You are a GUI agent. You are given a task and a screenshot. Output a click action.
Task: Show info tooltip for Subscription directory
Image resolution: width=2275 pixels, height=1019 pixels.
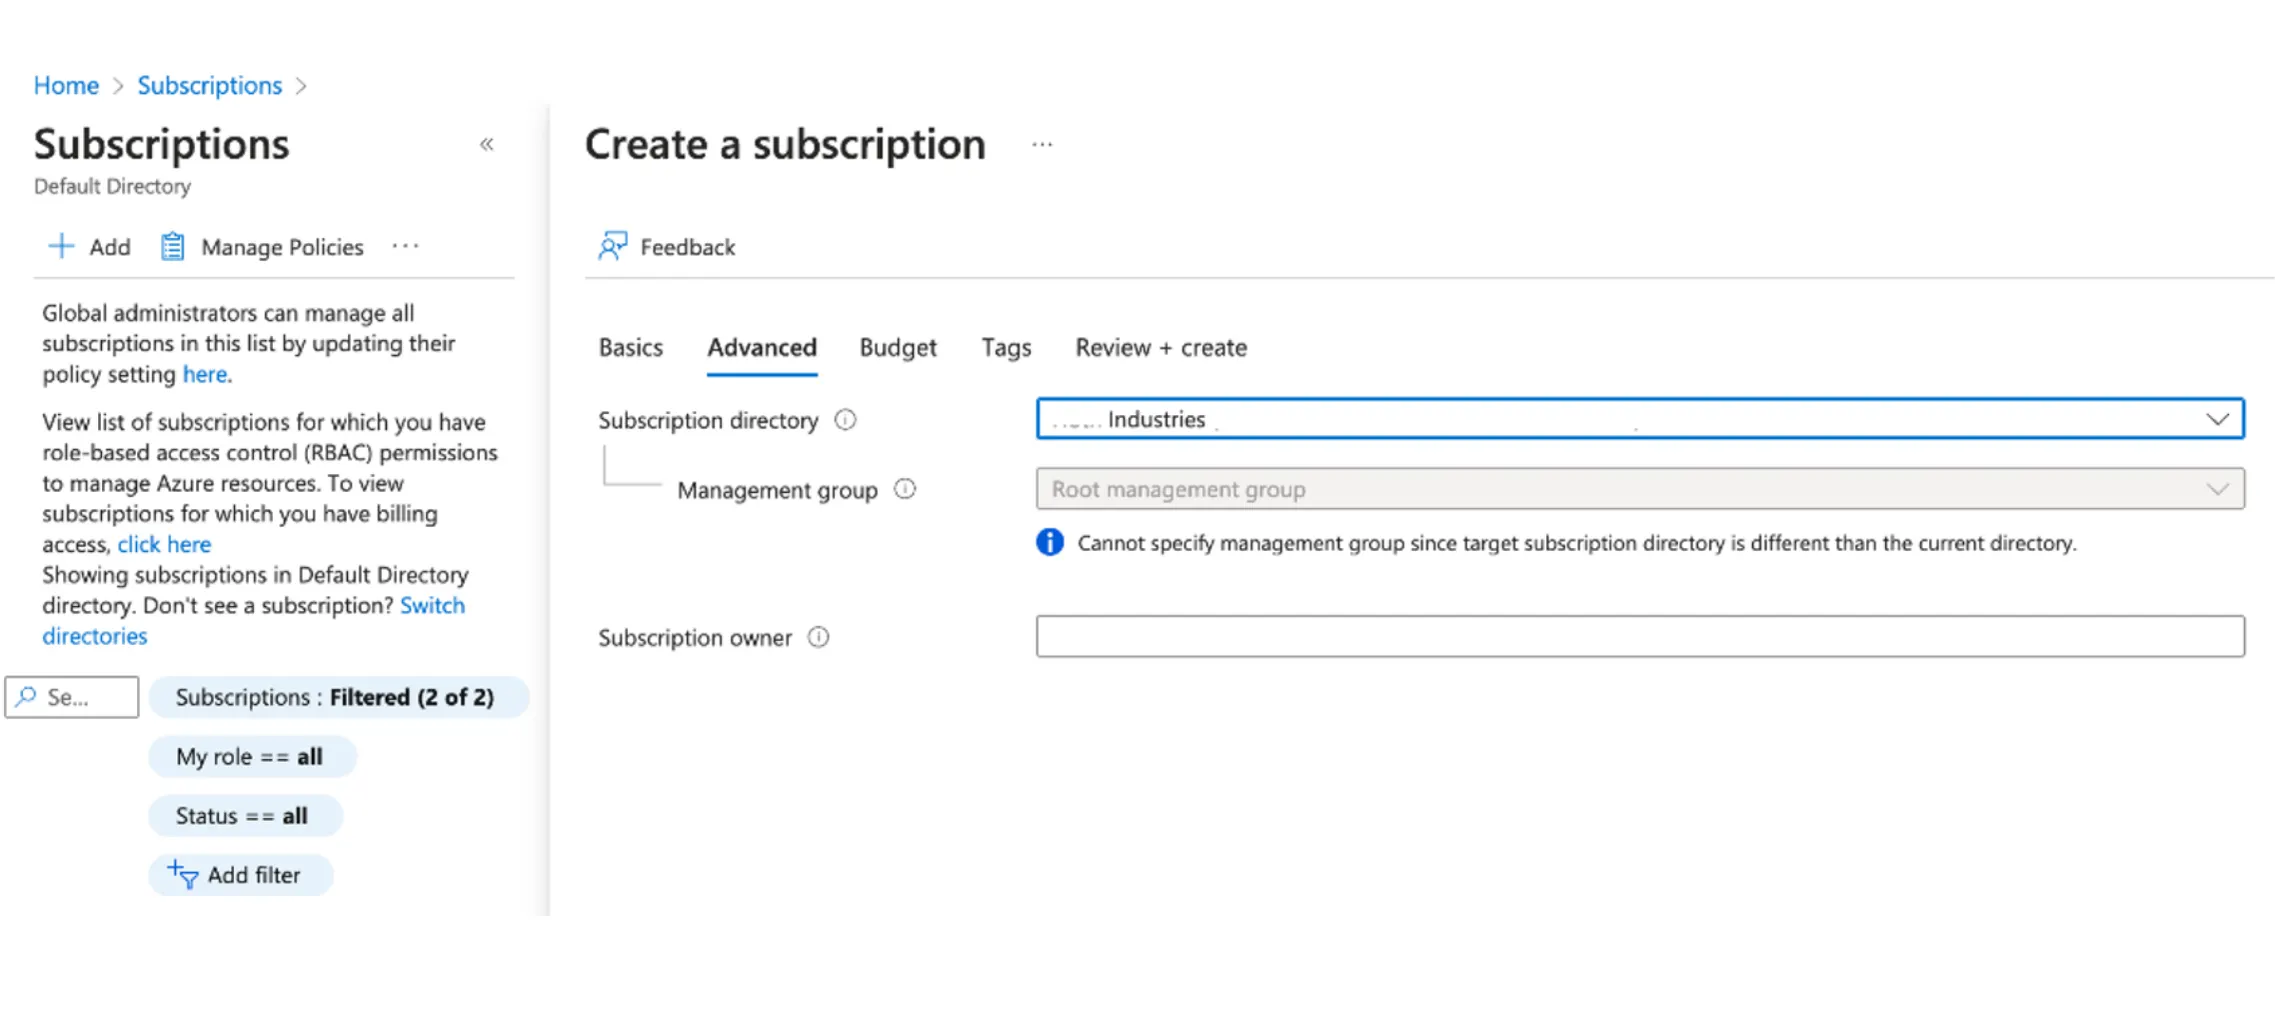845,420
